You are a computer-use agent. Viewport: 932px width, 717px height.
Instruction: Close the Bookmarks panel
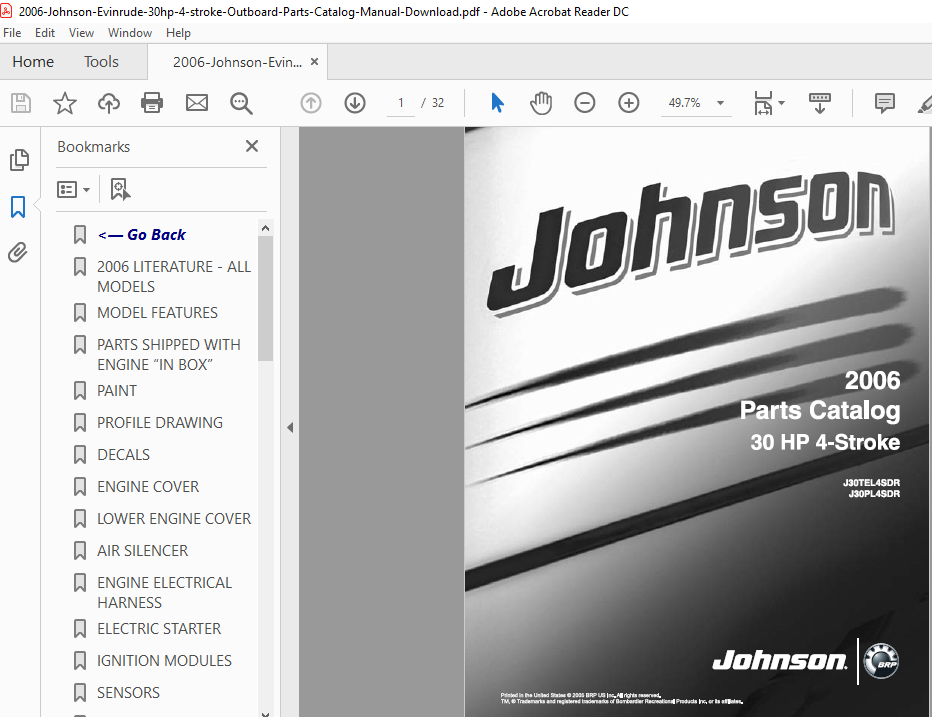(252, 146)
